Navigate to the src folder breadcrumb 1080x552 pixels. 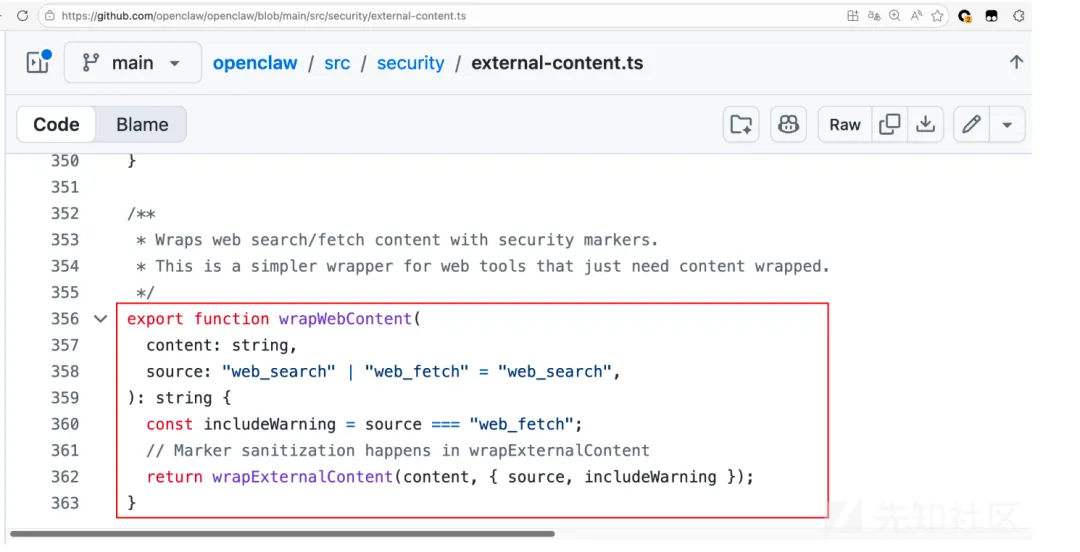pyautogui.click(x=337, y=63)
